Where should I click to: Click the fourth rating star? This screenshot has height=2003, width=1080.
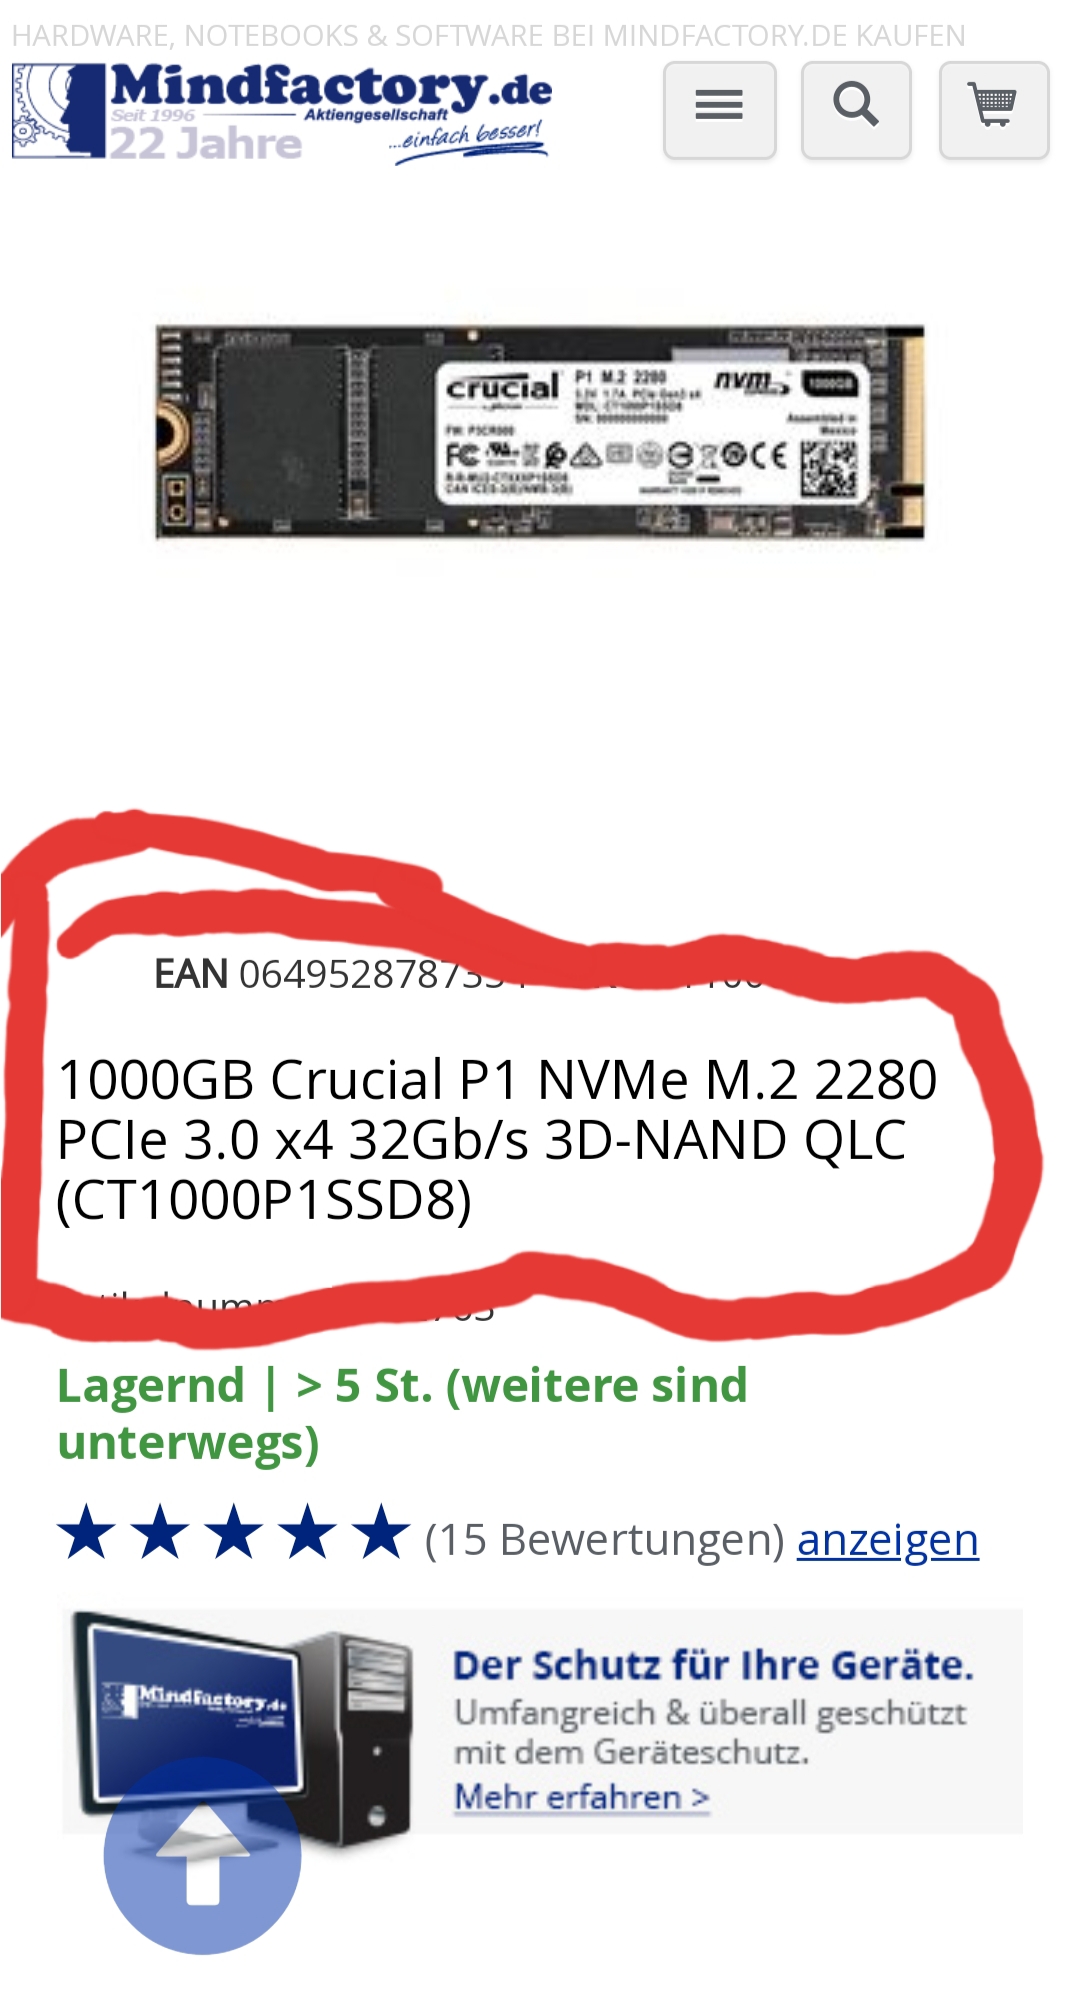point(307,1532)
